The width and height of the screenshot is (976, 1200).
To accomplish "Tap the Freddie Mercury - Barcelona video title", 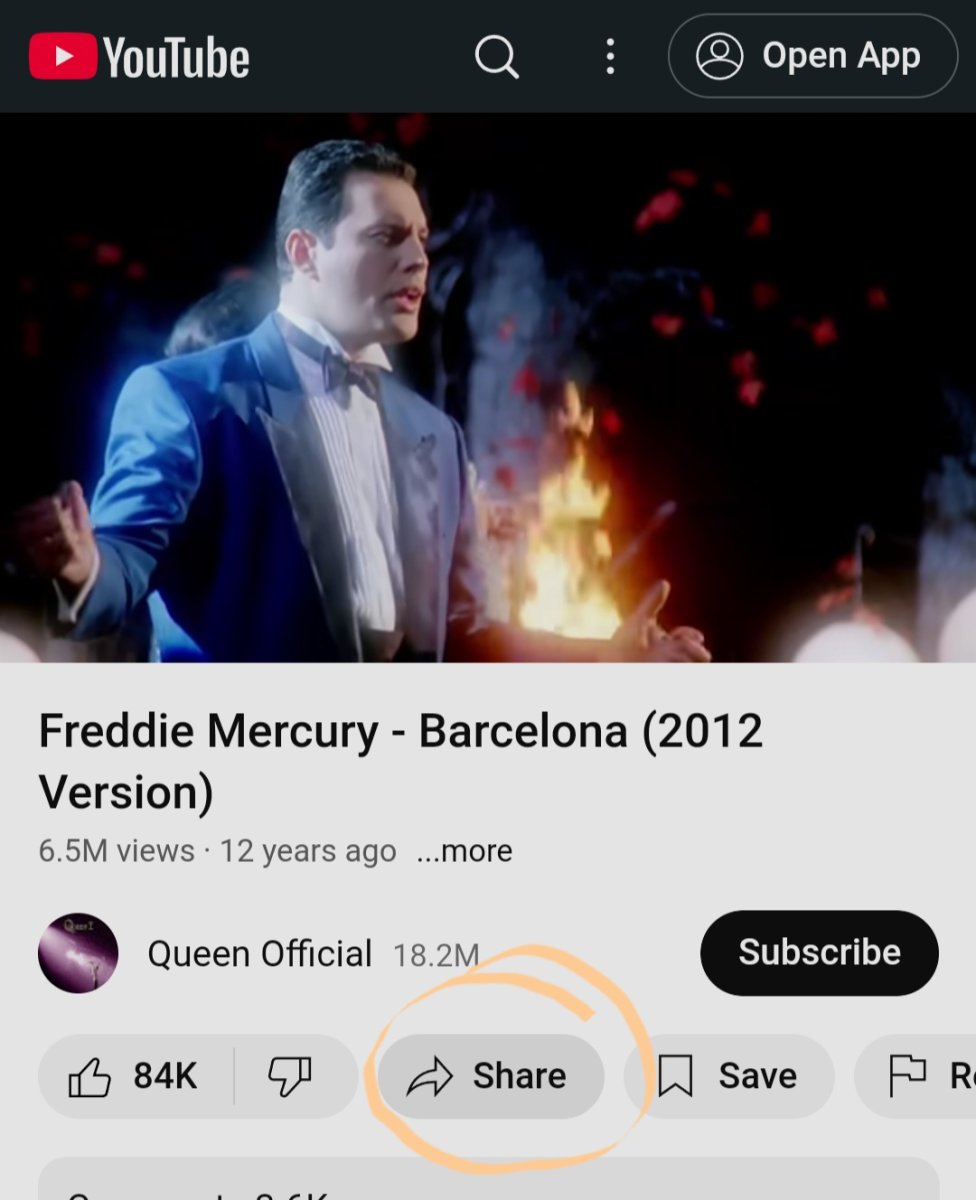I will [400, 760].
